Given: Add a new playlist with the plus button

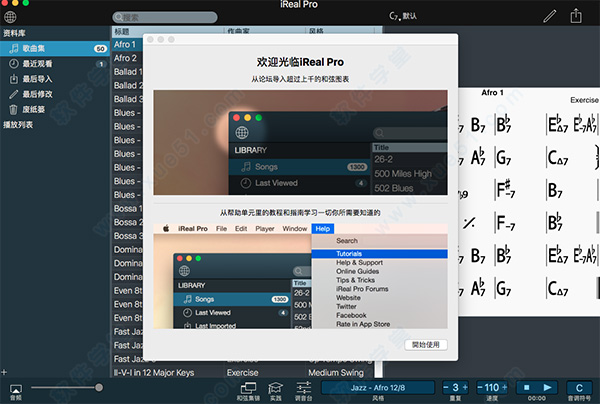Looking at the screenshot, I should pos(4,372).
